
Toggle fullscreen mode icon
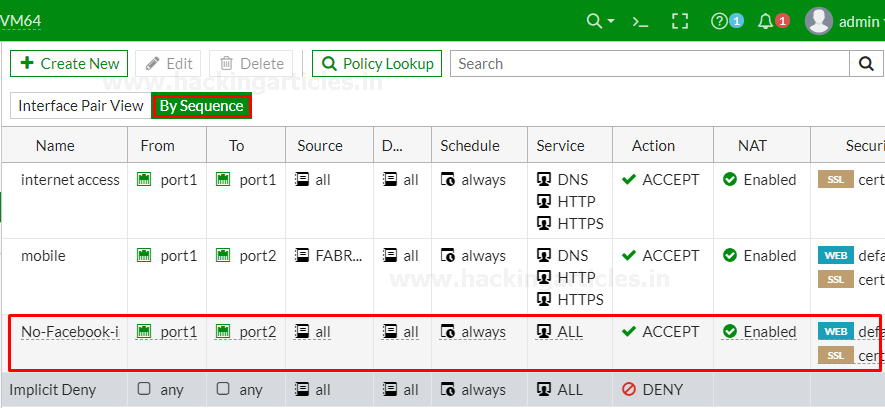tap(680, 21)
